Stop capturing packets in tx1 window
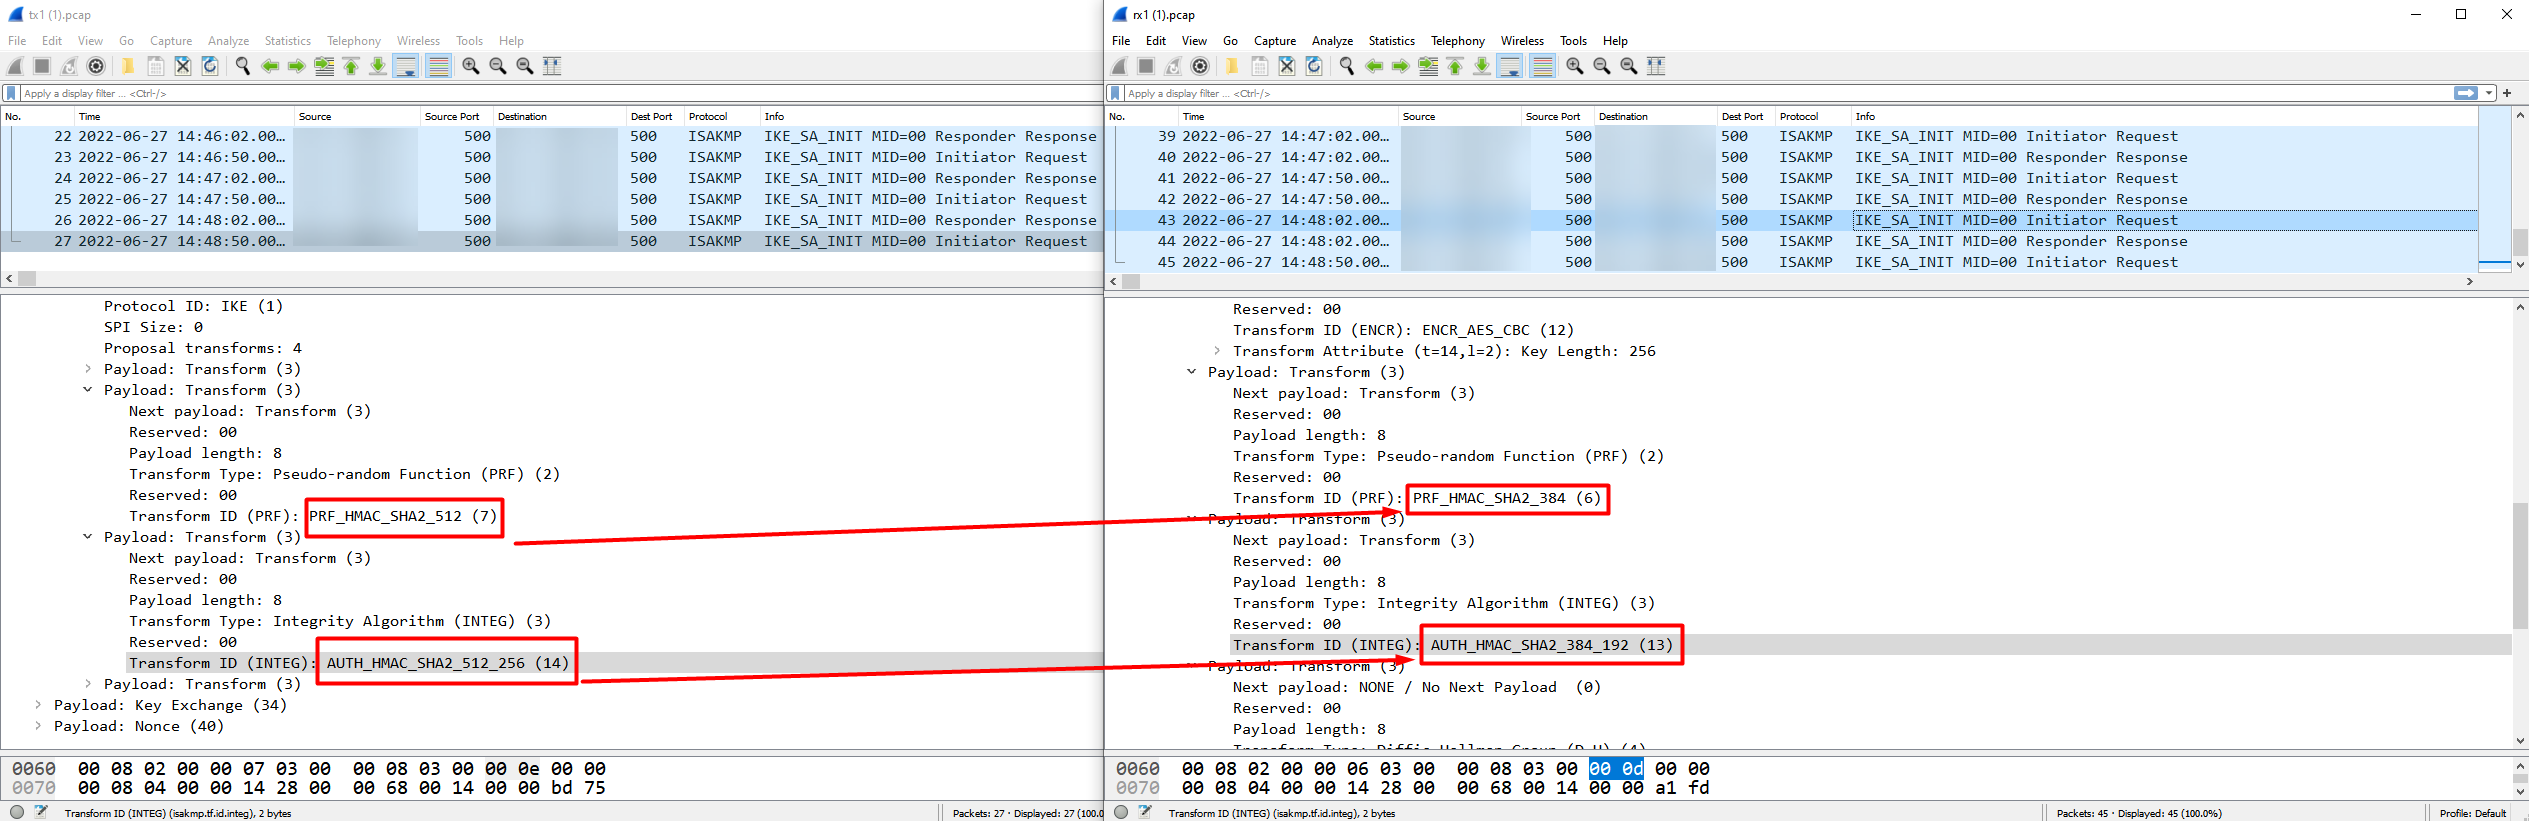2529x821 pixels. pyautogui.click(x=42, y=66)
